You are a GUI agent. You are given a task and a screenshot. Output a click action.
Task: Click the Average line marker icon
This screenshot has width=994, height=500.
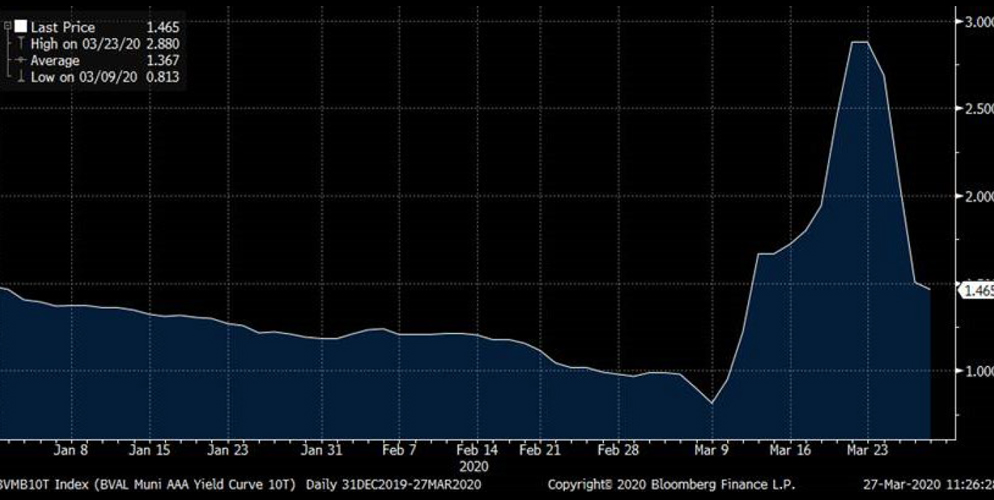coord(21,60)
